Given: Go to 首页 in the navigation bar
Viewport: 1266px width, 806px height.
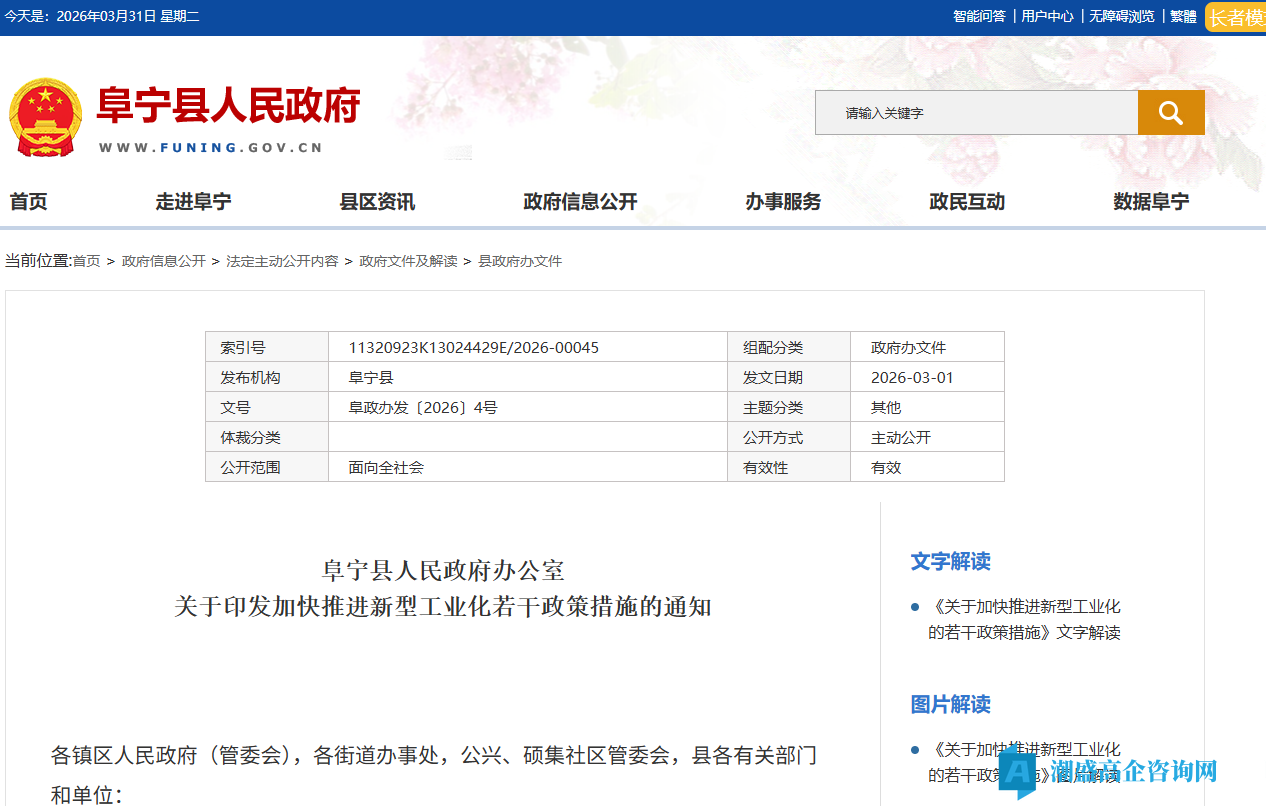Looking at the screenshot, I should [x=28, y=201].
